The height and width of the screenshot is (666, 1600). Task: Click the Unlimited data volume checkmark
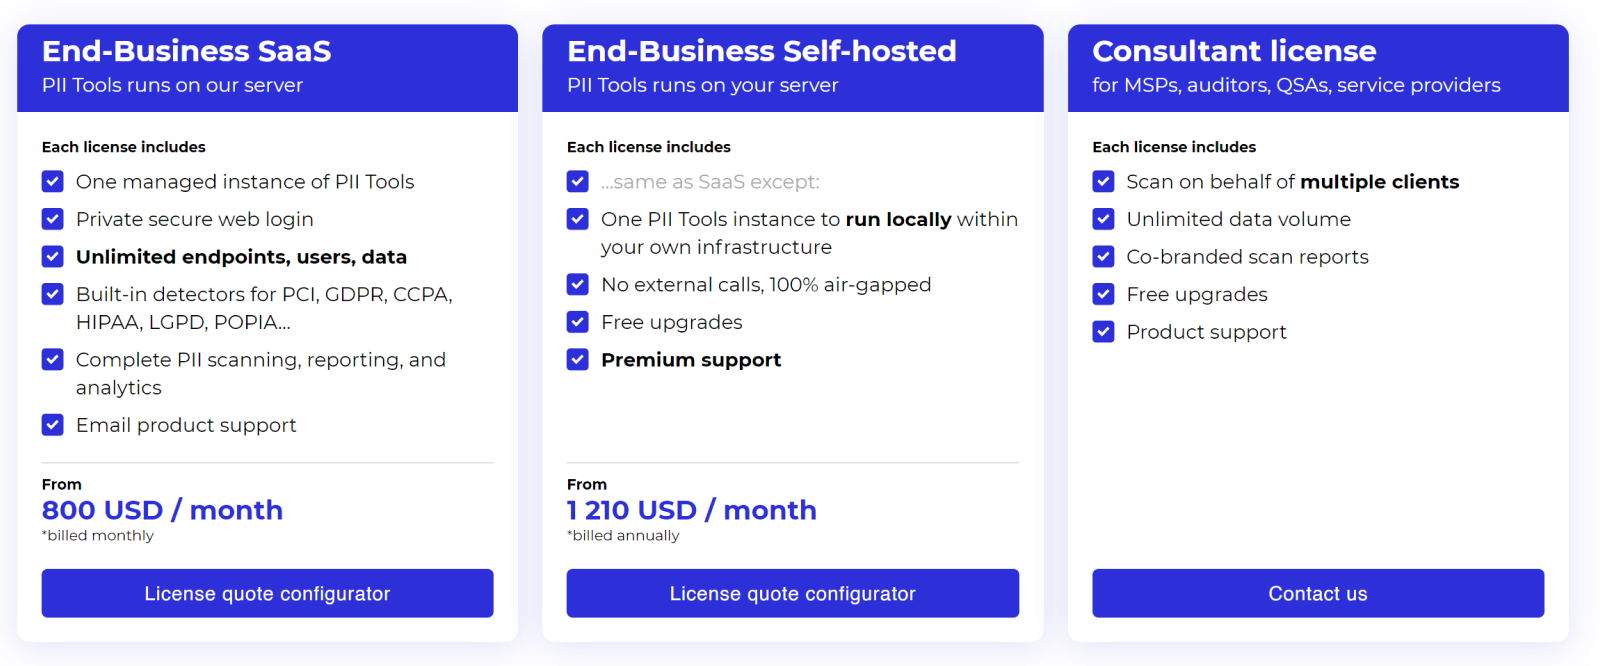(1104, 219)
